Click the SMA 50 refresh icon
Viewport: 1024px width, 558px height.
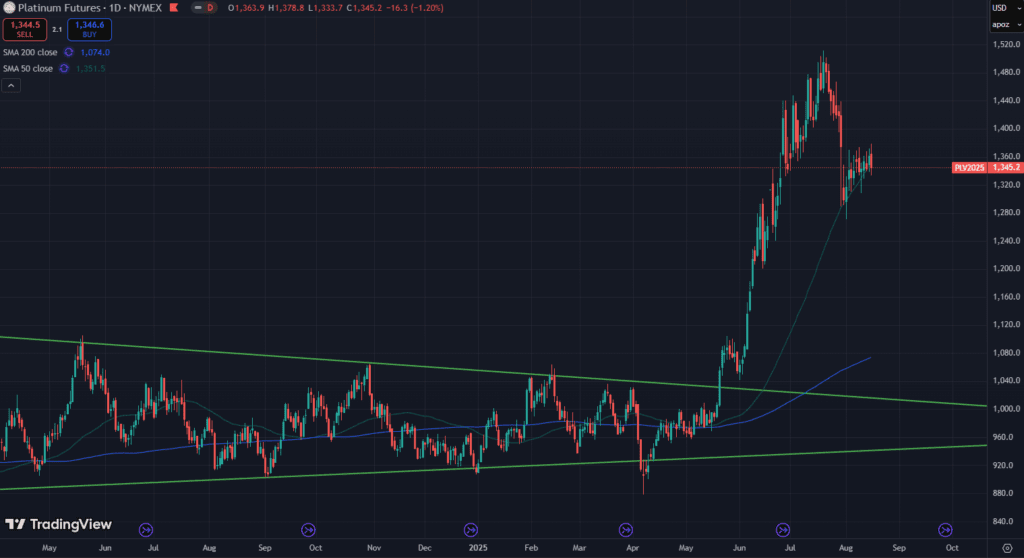point(63,68)
